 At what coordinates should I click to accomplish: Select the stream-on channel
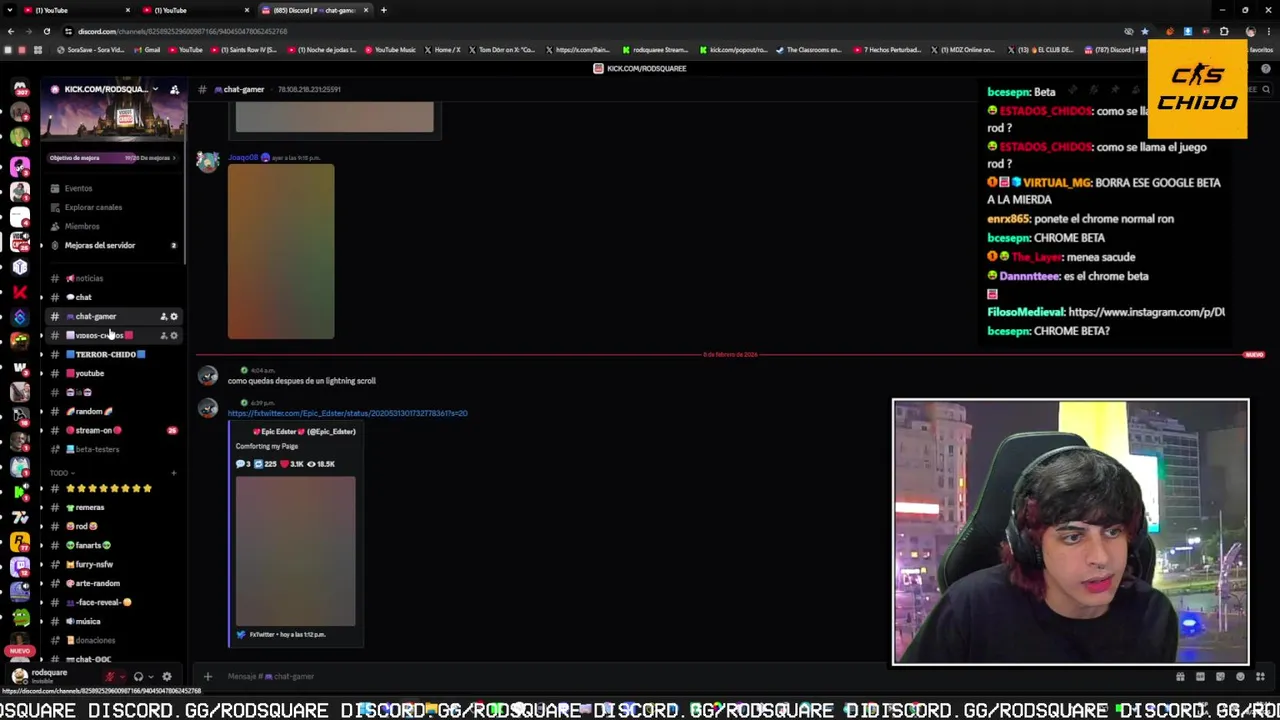pos(112,430)
